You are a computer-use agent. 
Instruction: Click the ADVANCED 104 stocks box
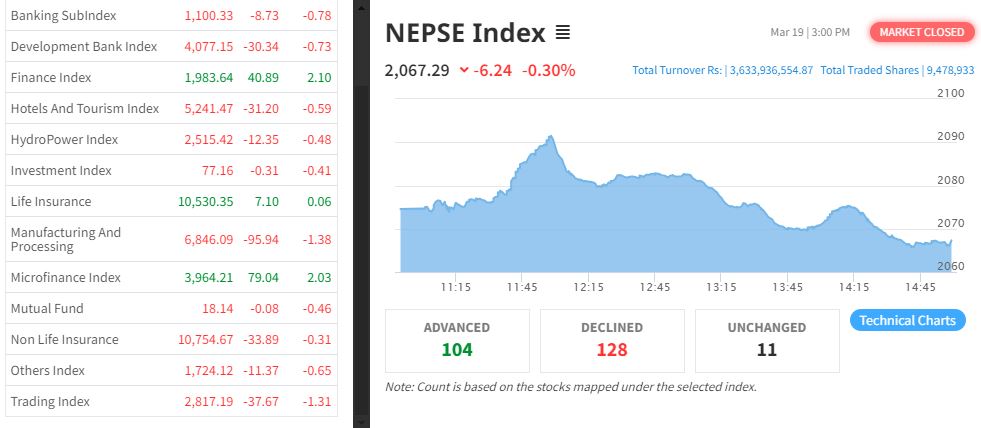pos(456,340)
